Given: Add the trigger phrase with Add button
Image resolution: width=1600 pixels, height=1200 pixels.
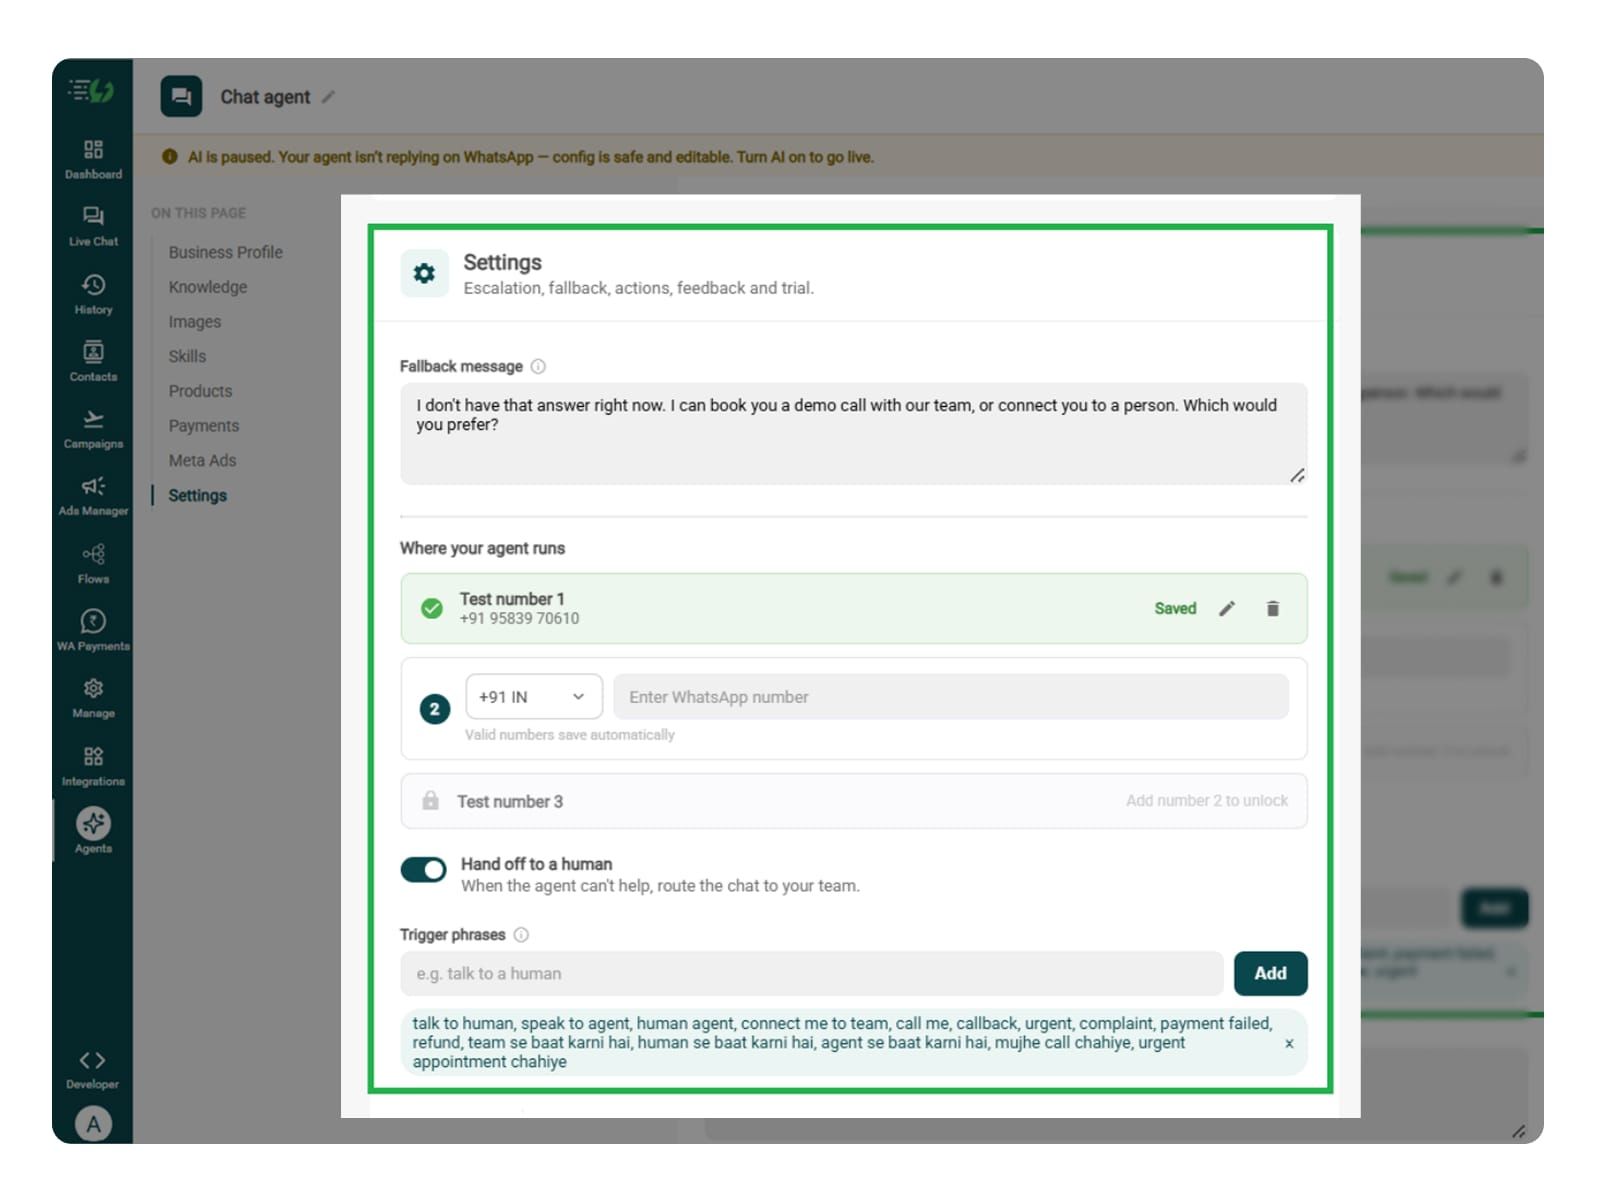Looking at the screenshot, I should tap(1270, 973).
